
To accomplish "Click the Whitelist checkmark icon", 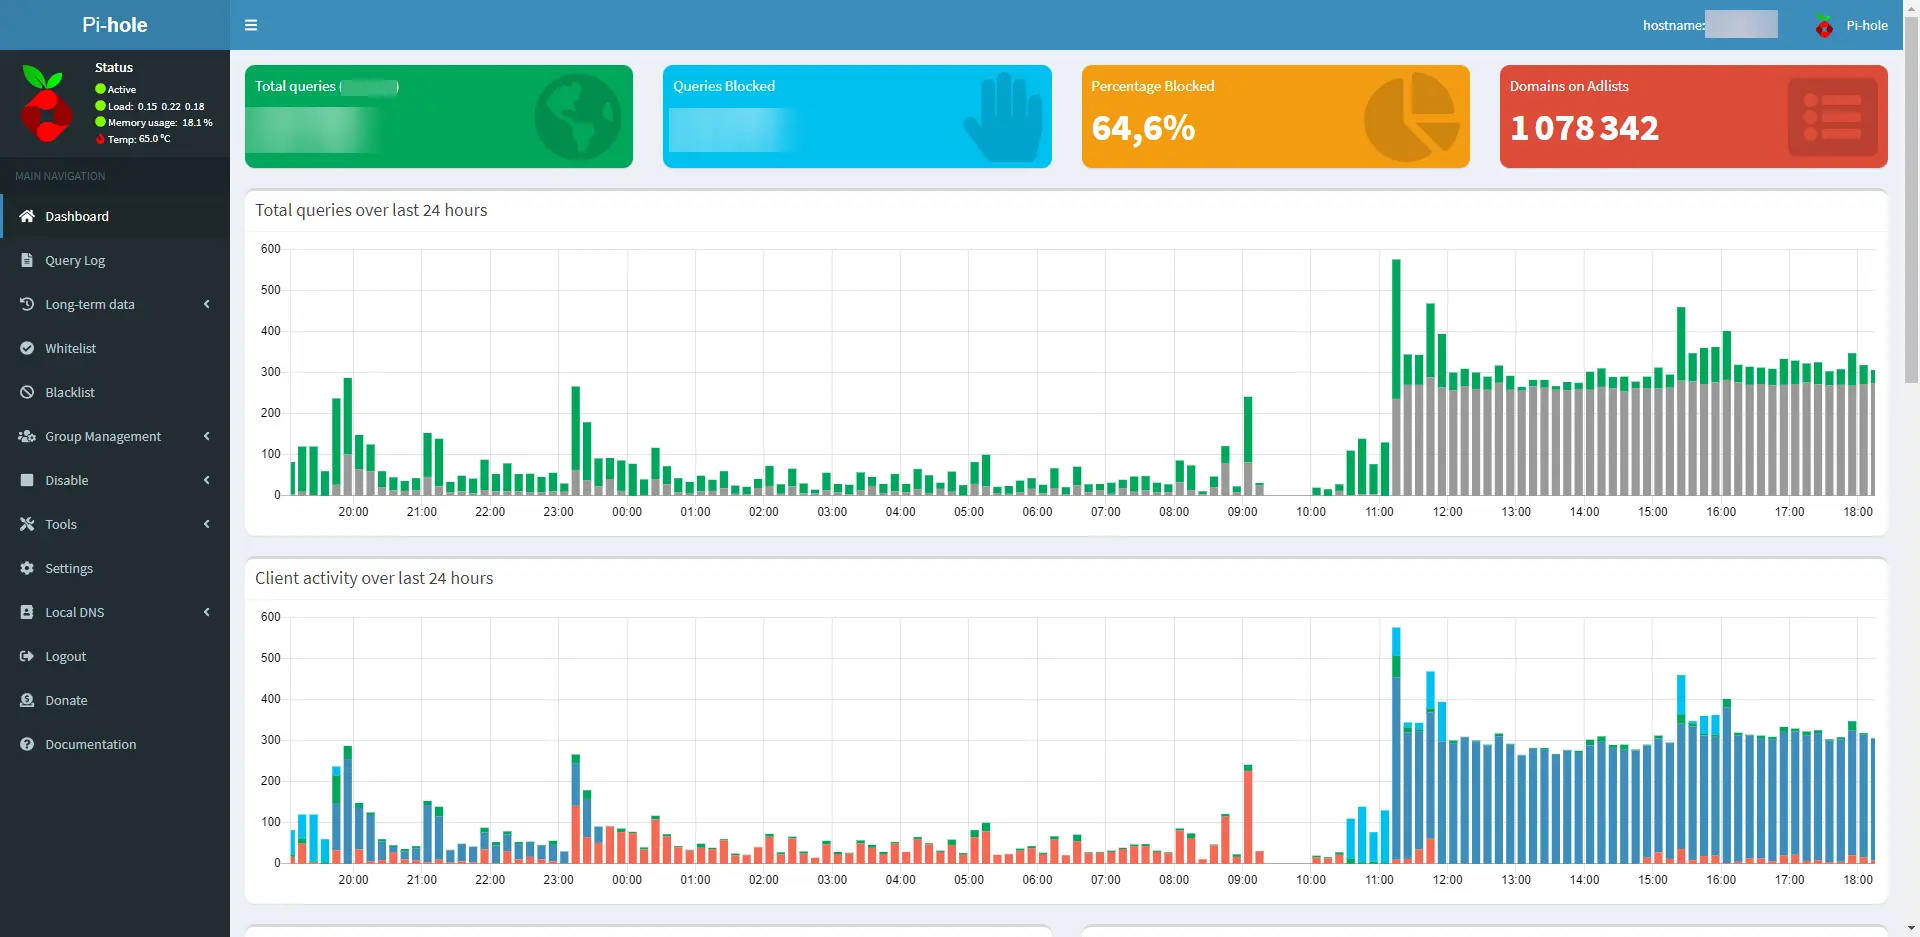I will (x=27, y=348).
